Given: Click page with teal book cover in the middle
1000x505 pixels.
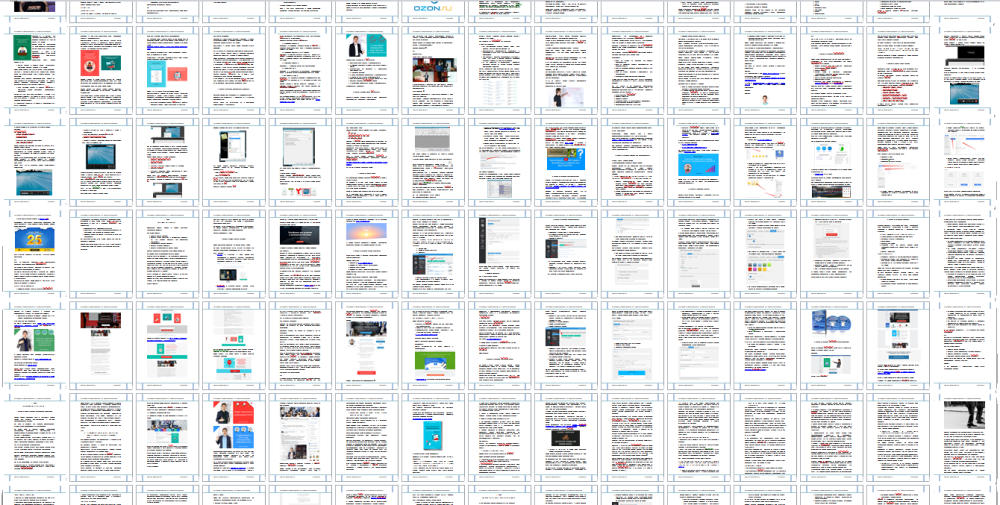Looking at the screenshot, I should click(432, 437).
